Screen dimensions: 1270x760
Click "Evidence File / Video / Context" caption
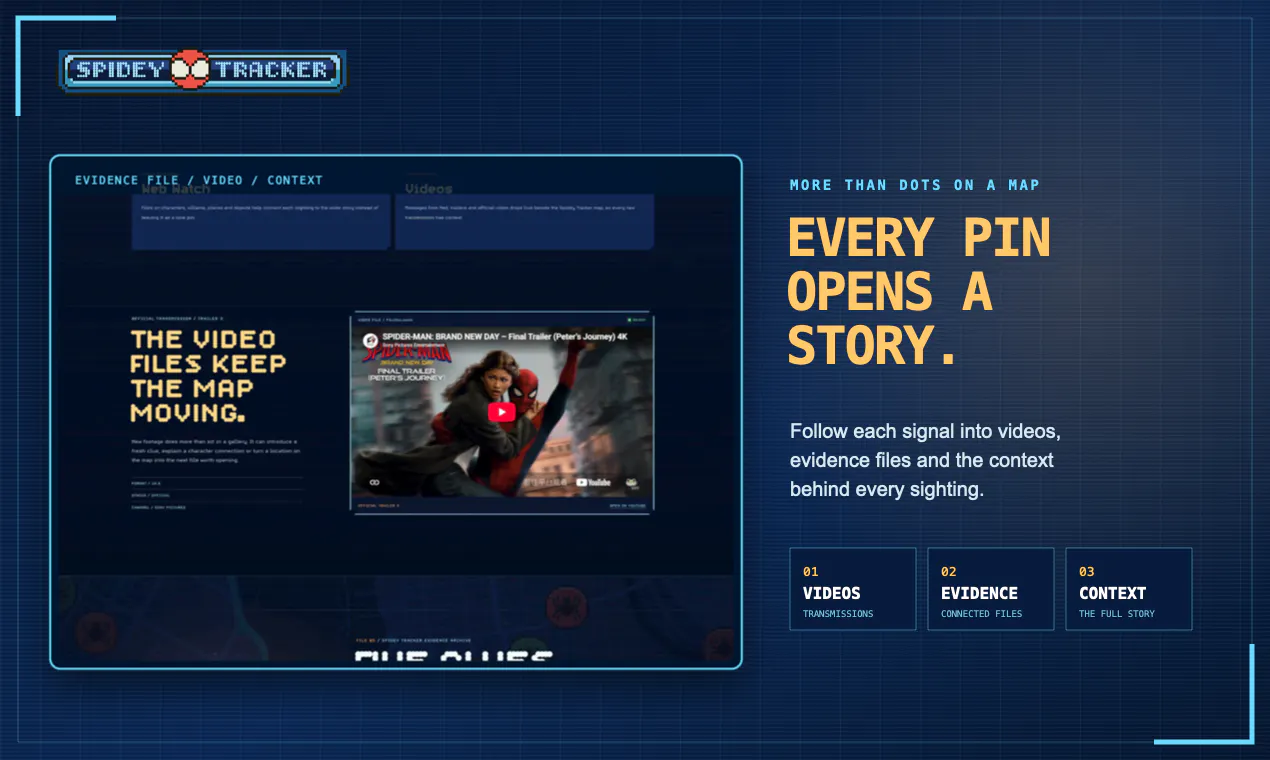[199, 180]
